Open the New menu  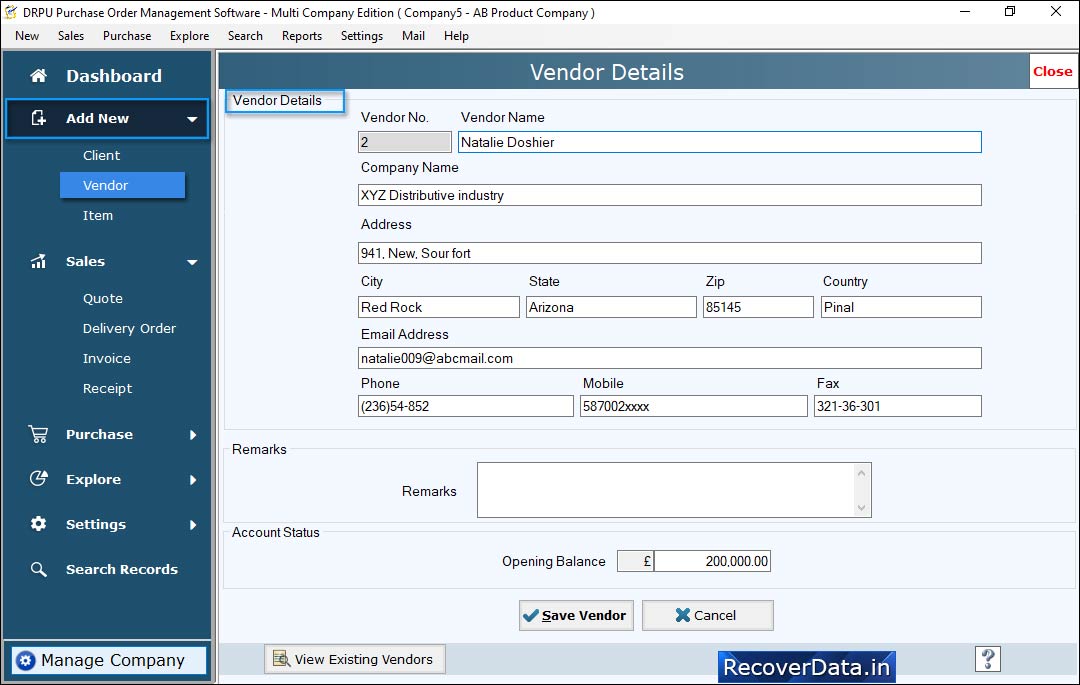click(x=27, y=36)
